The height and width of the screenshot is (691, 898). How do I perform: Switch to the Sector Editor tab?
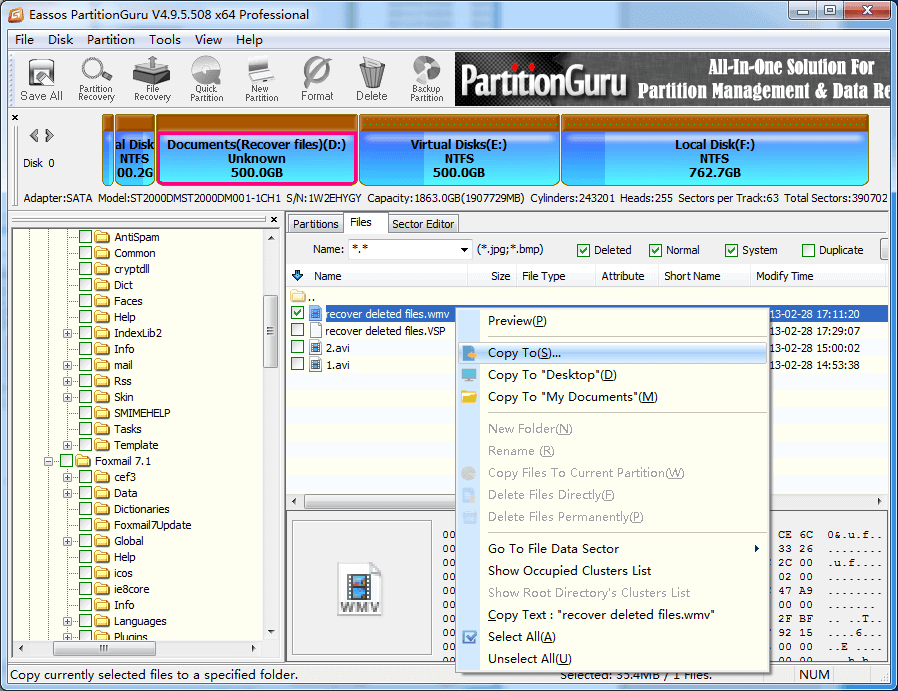(422, 224)
